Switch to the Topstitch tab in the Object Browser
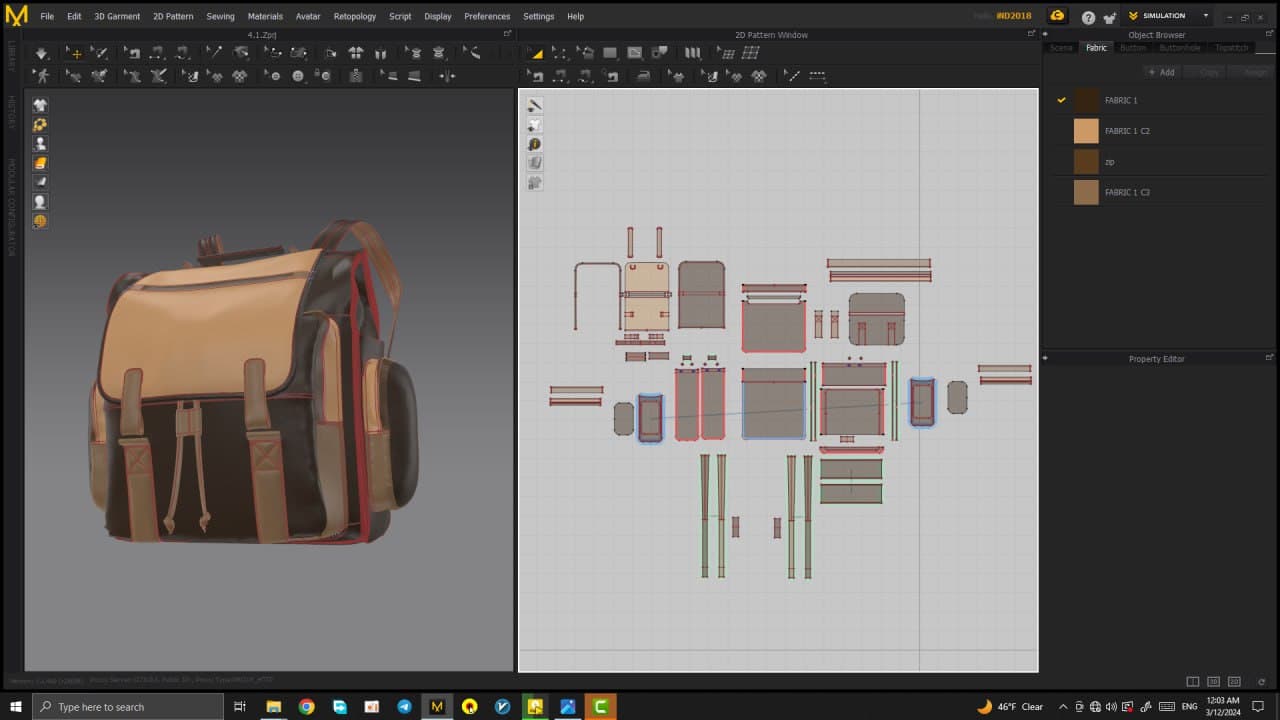 tap(1231, 48)
